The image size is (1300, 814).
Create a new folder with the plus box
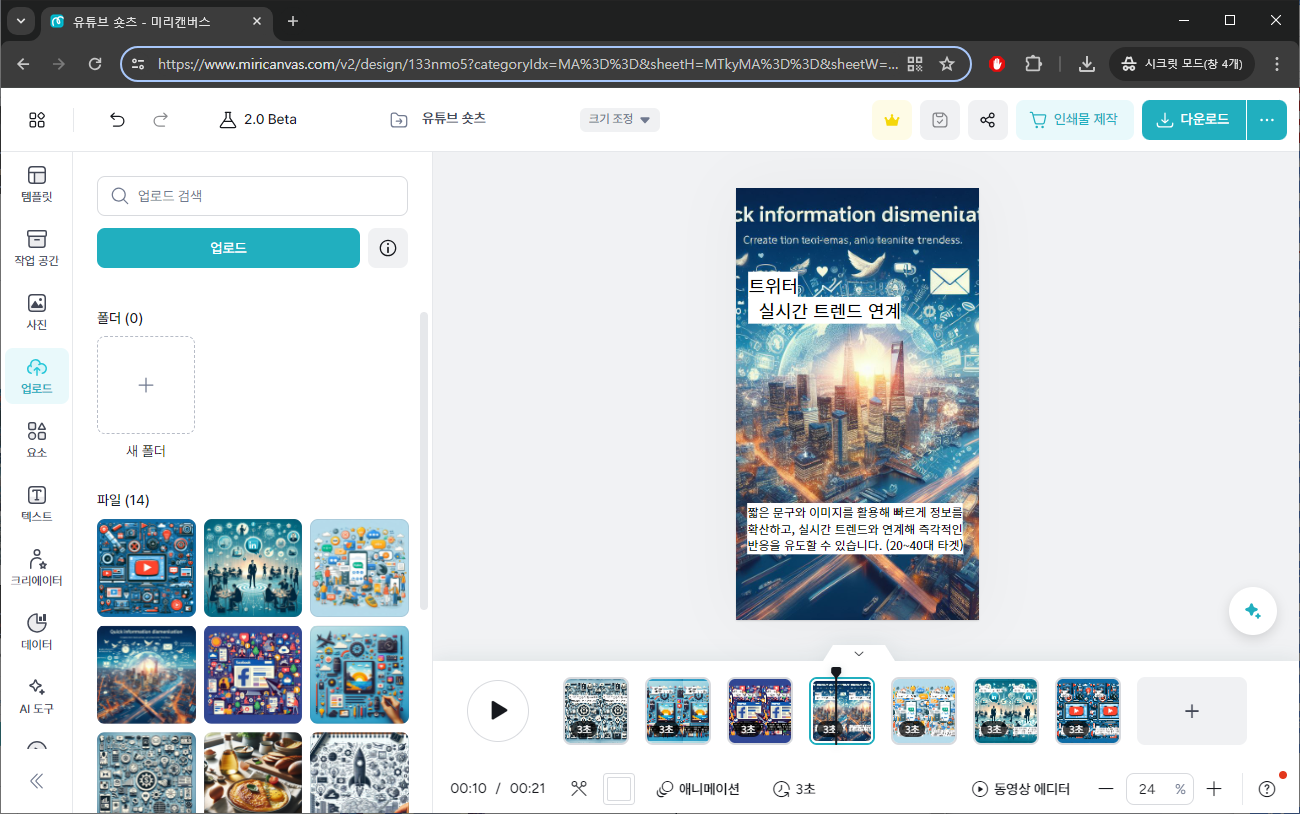coord(146,385)
